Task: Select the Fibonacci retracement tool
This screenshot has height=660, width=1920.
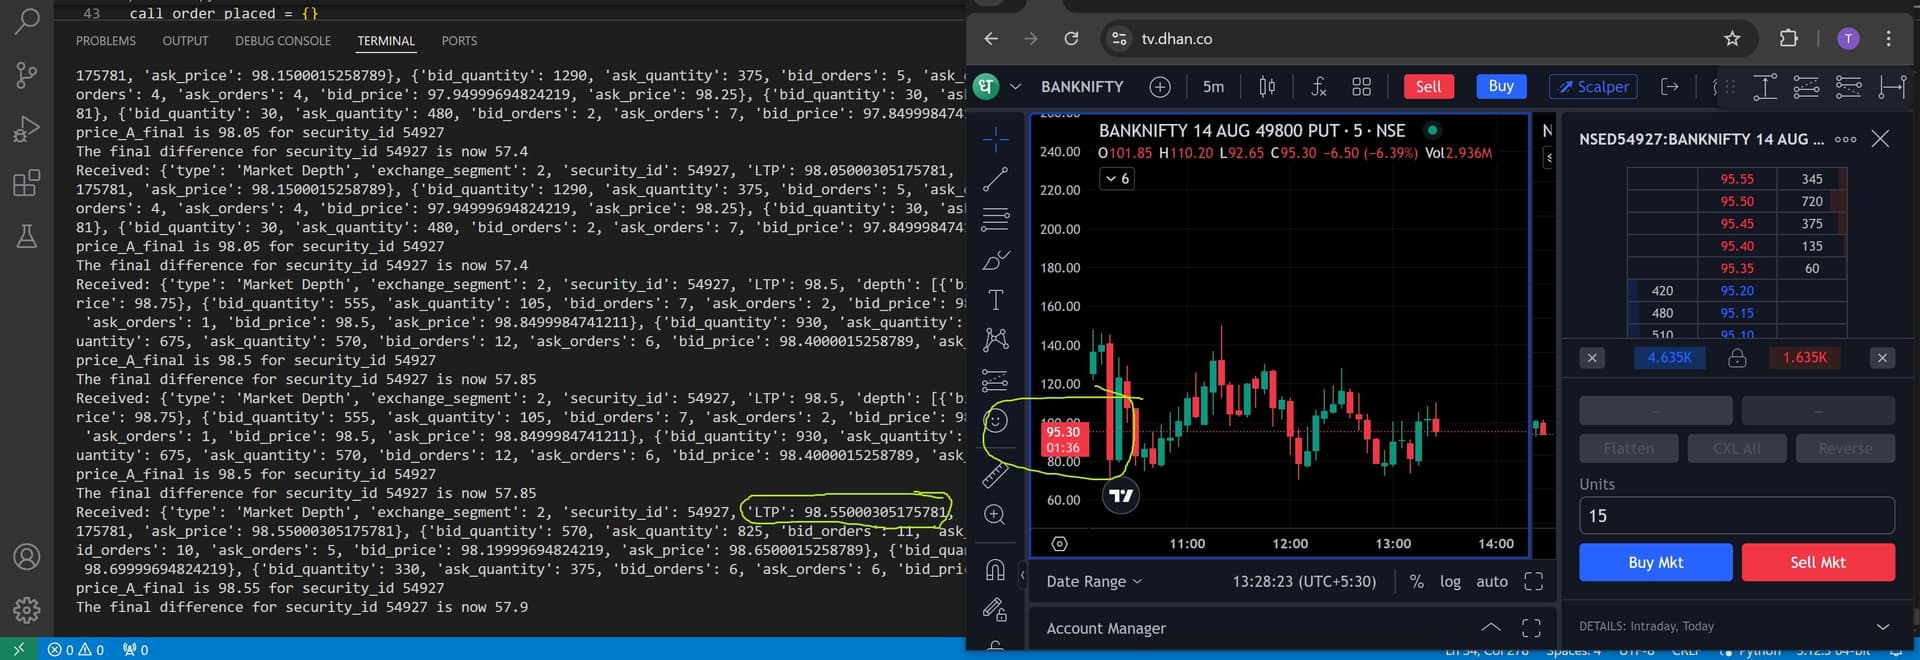Action: pos(996,219)
